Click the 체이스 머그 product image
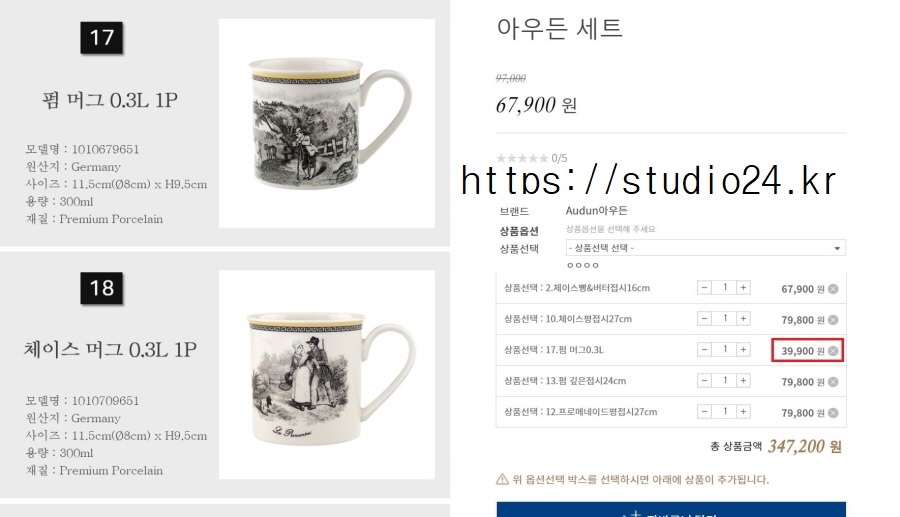Viewport: 900px width, 517px height. [x=327, y=375]
